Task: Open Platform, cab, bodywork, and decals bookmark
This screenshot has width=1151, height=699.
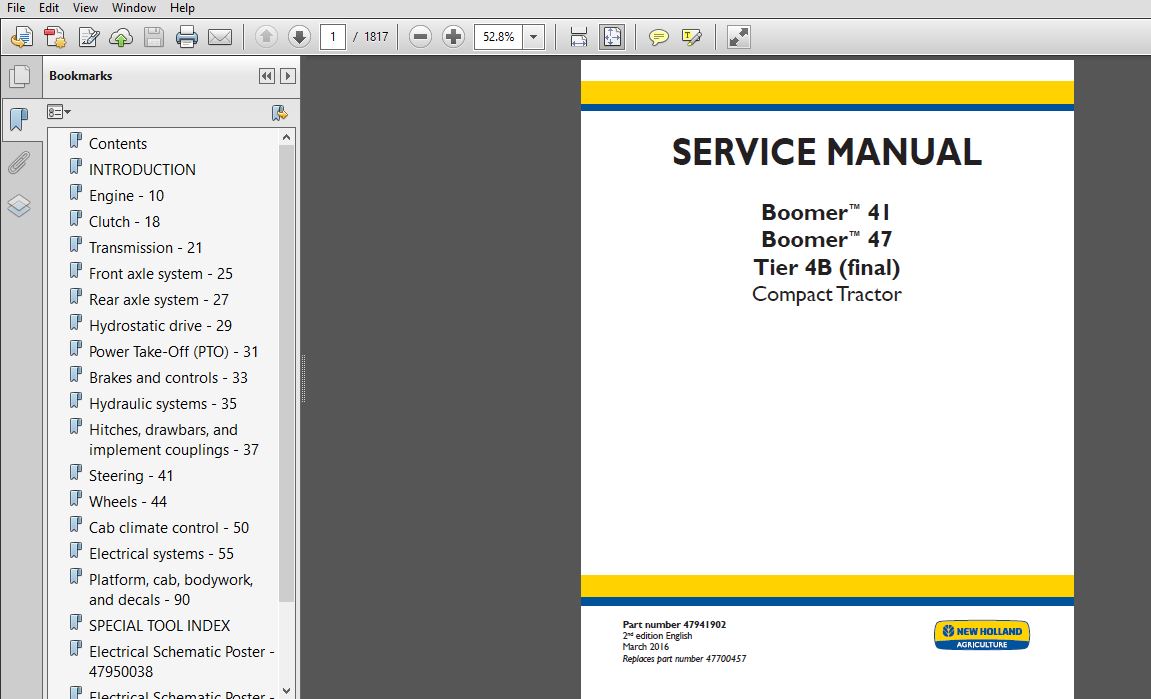Action: [171, 590]
